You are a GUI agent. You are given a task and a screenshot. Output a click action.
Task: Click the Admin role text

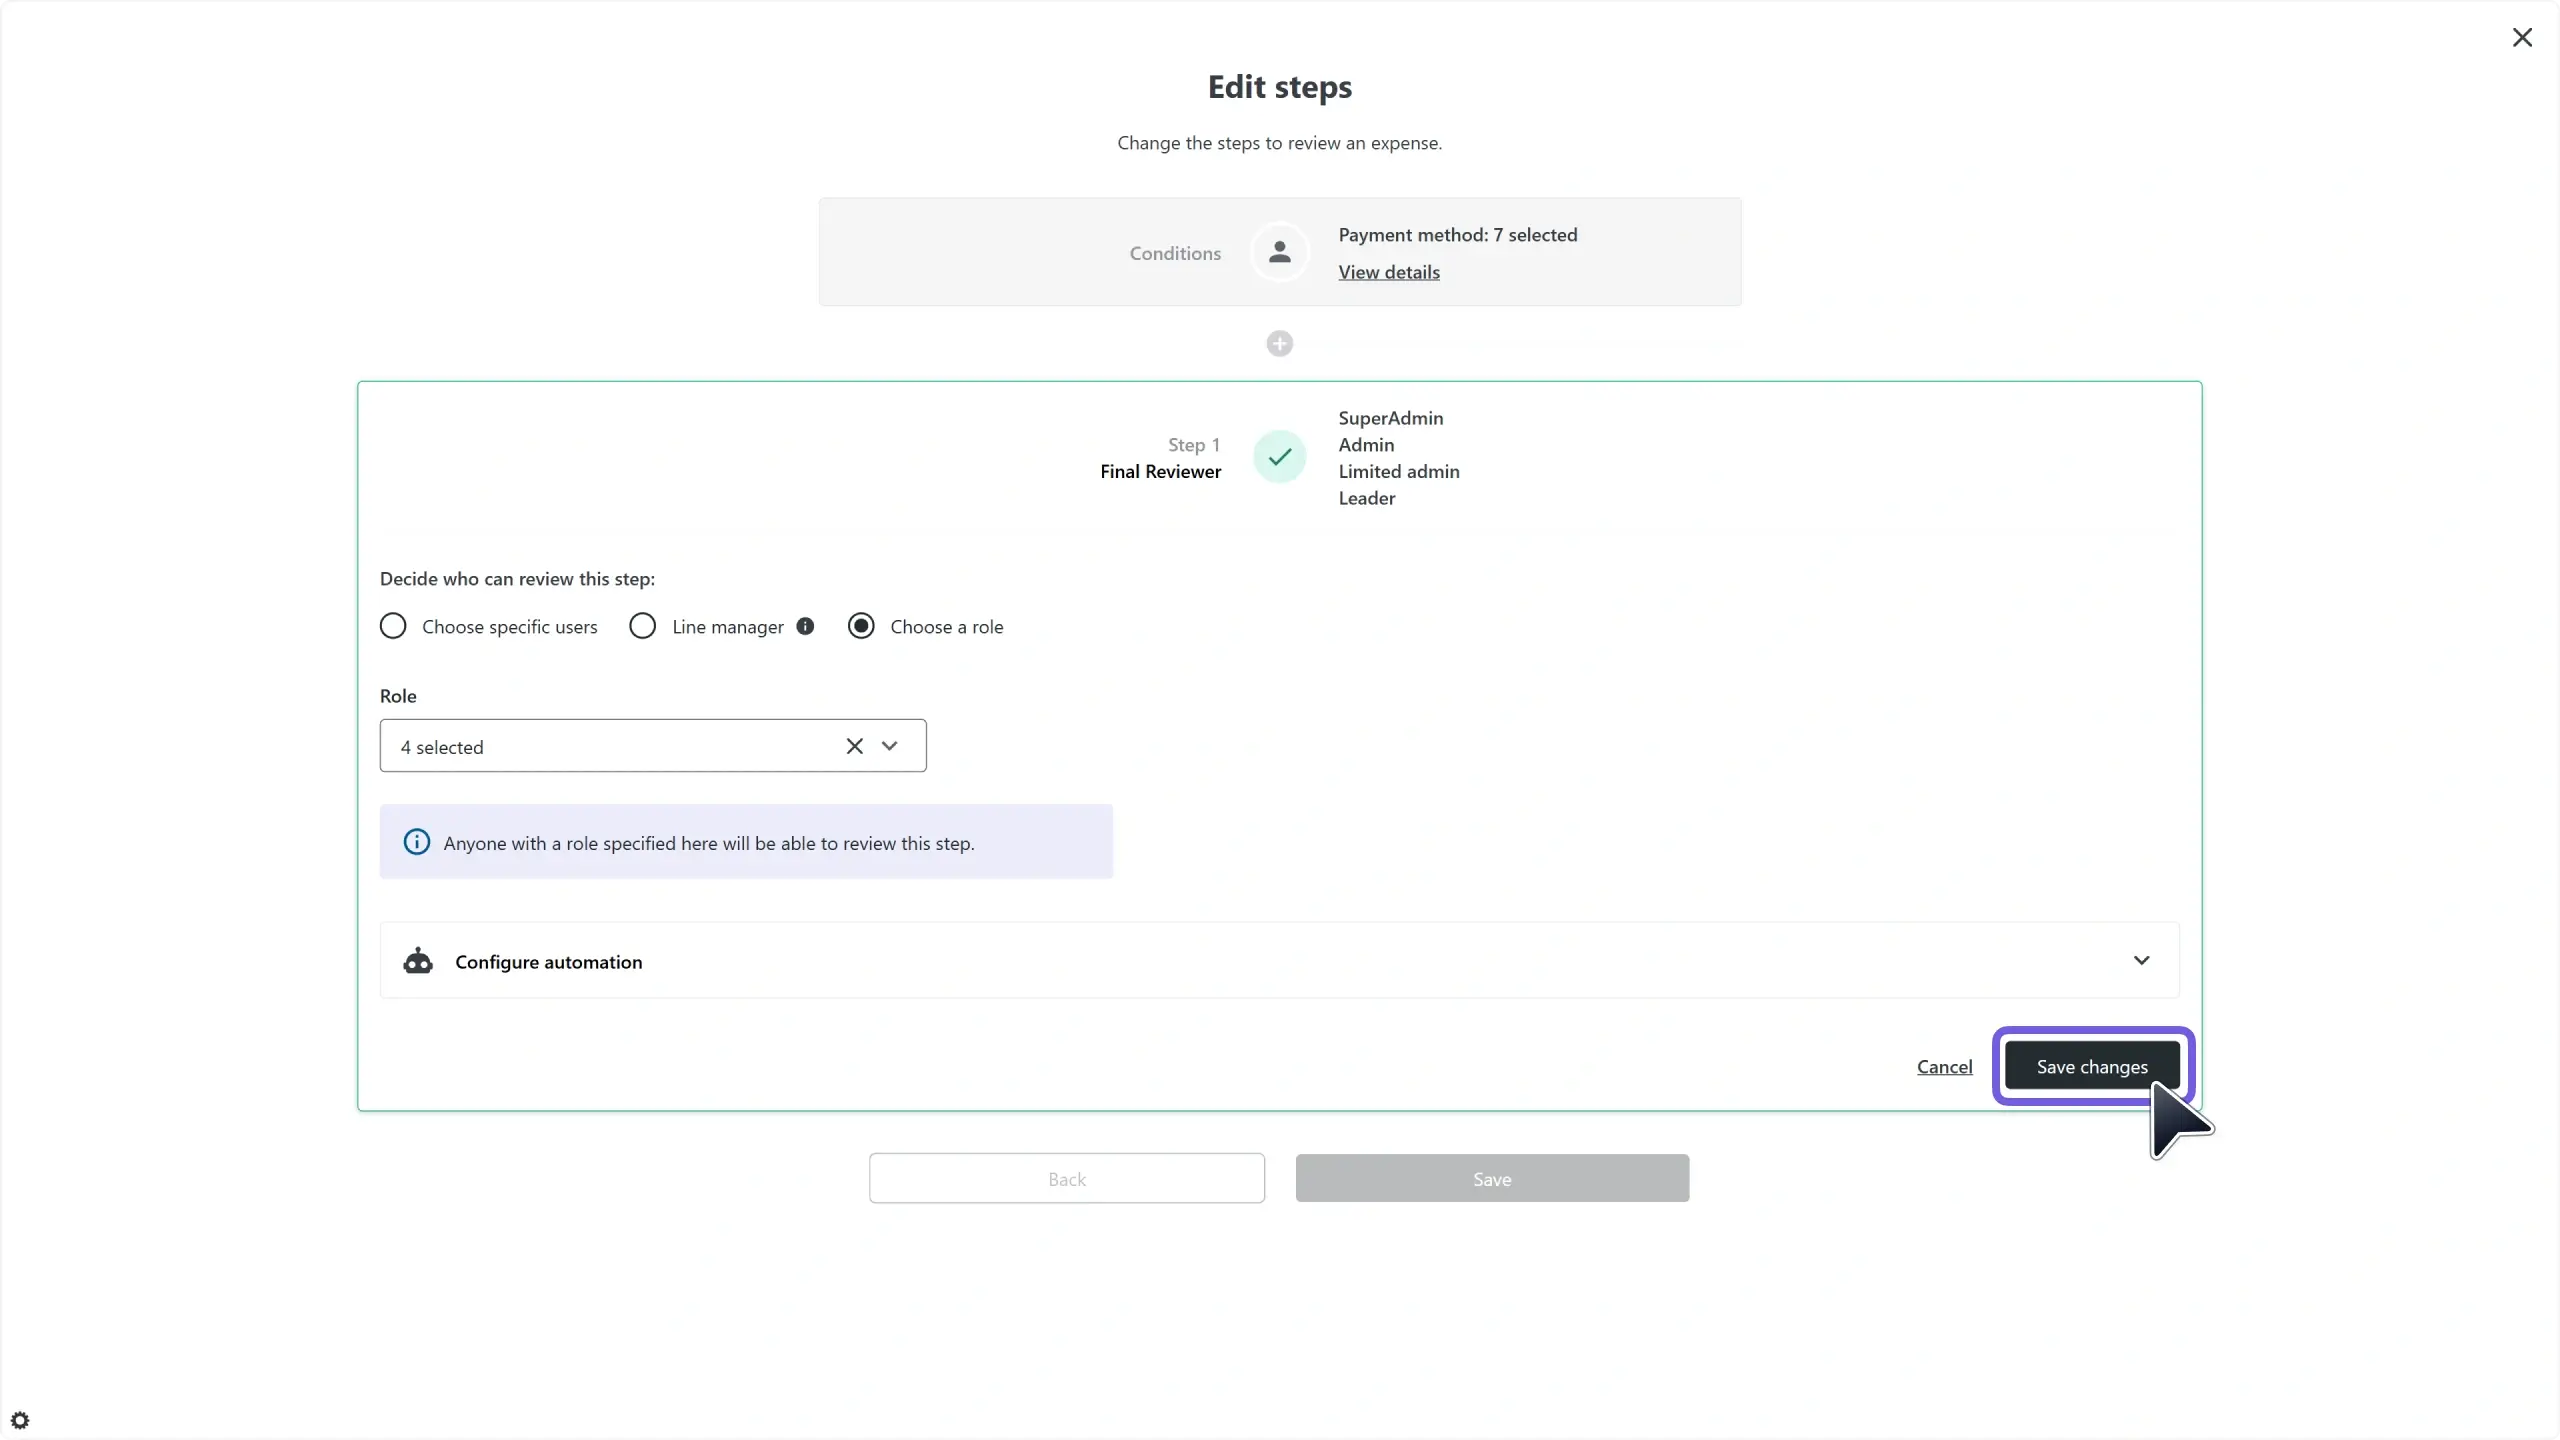coord(1366,445)
